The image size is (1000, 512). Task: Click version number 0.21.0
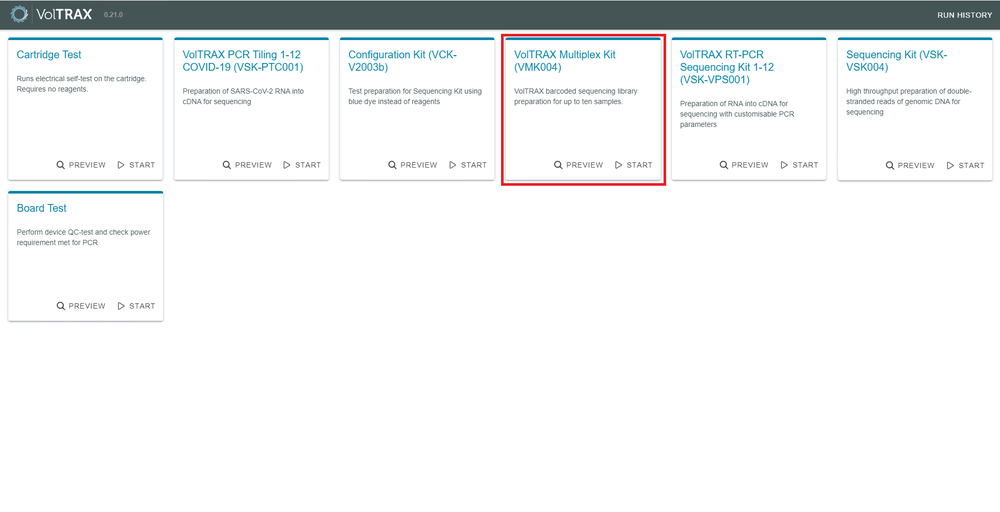coord(113,15)
